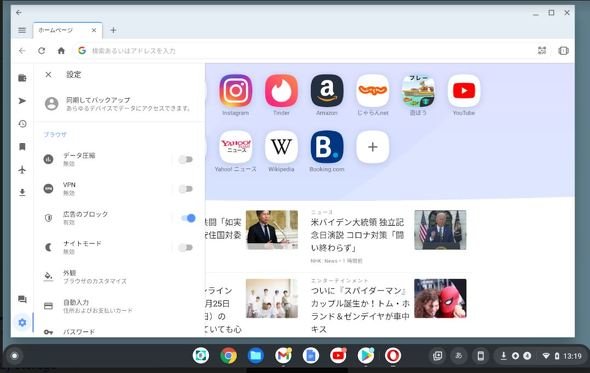
Task: Open the bookmarks sidebar icon
Action: click(x=22, y=147)
